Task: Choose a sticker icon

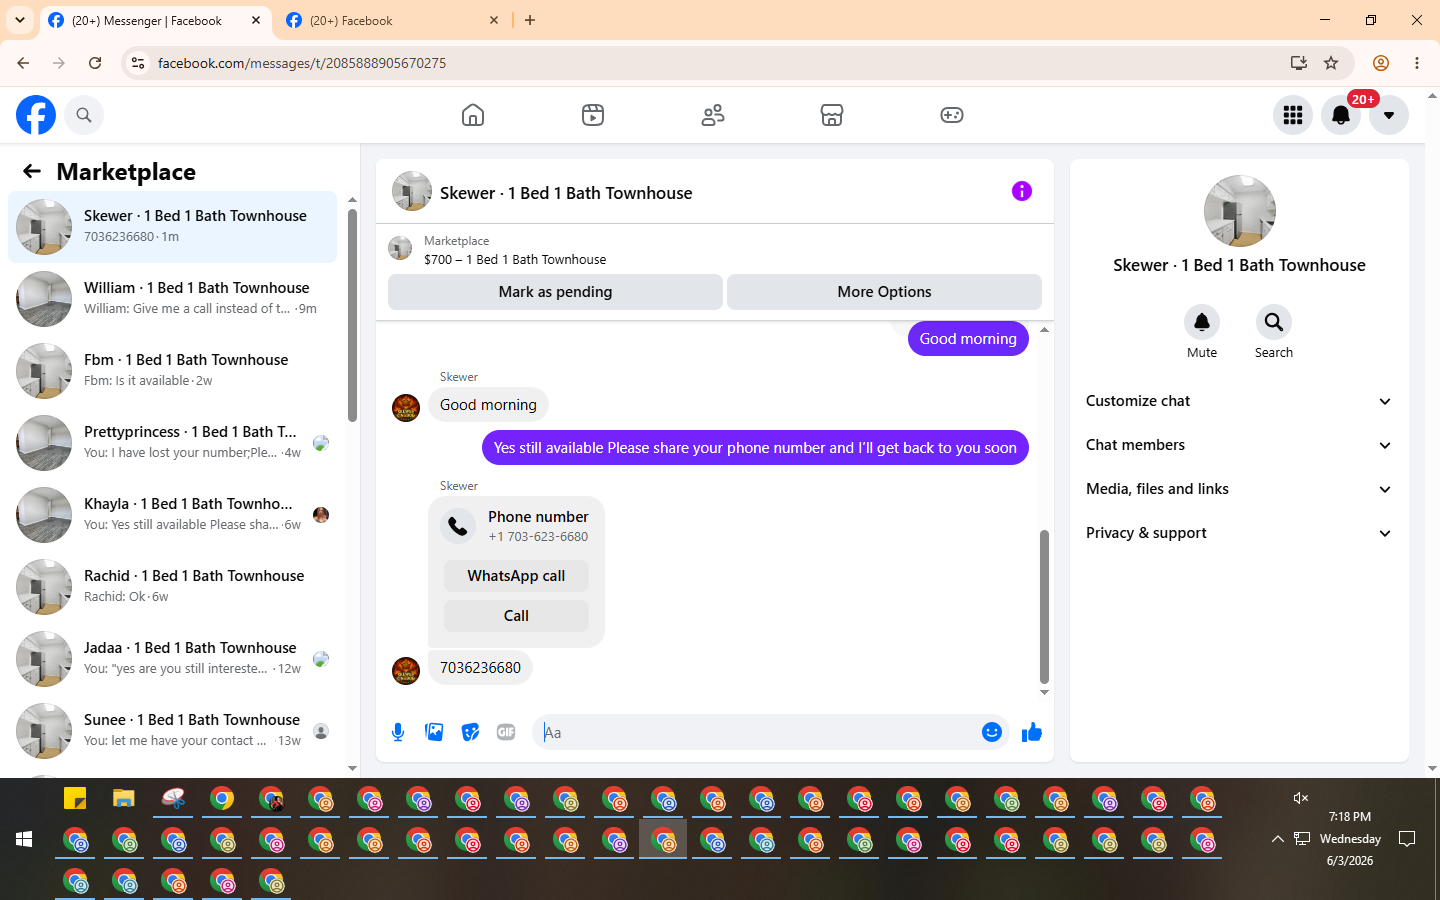Action: [x=470, y=732]
